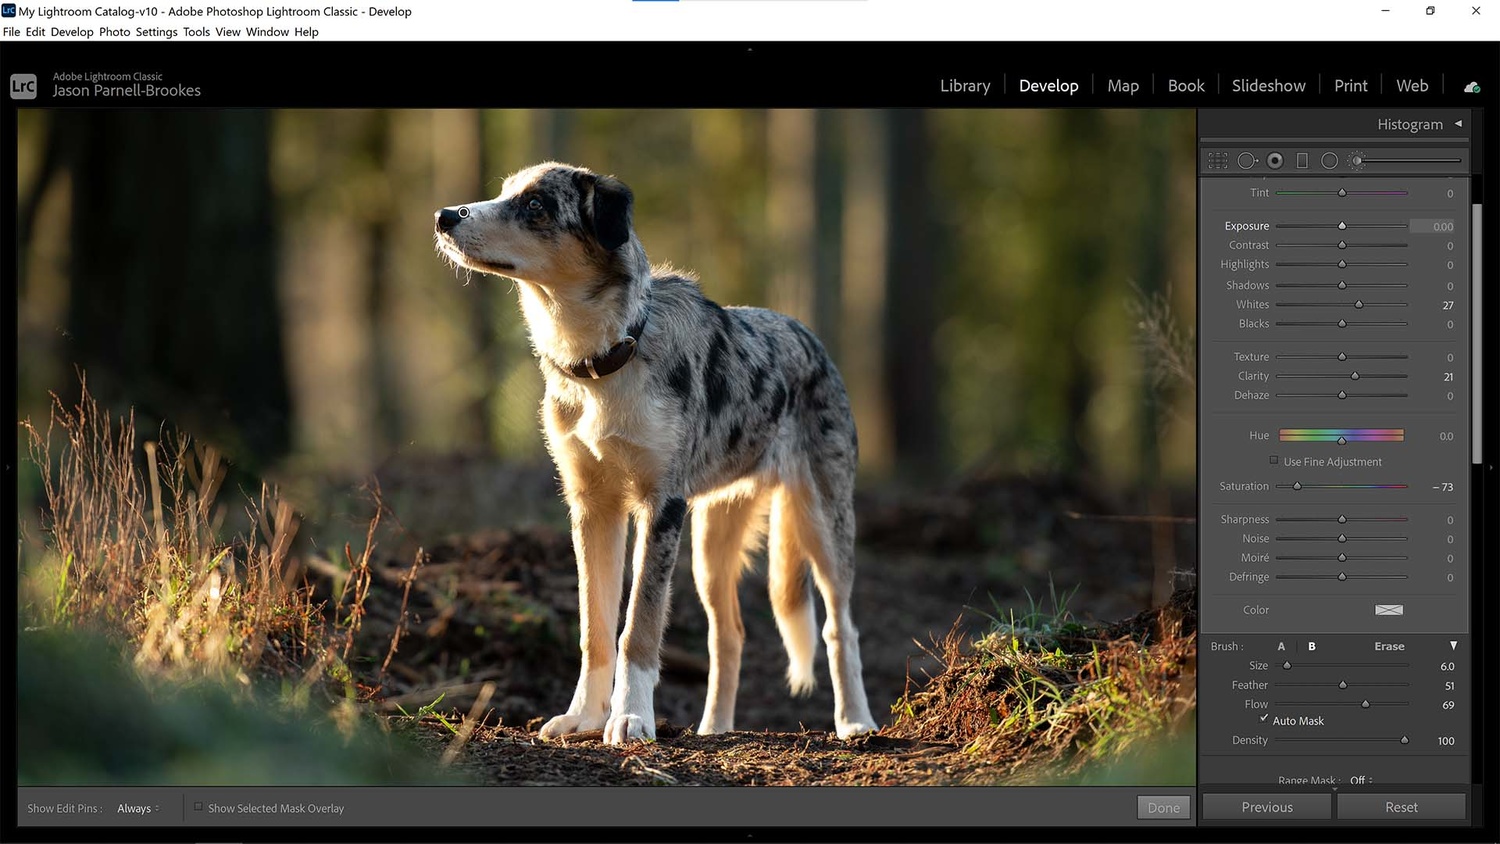Open Range Mask dropdown
The width and height of the screenshot is (1500, 844).
point(1361,780)
